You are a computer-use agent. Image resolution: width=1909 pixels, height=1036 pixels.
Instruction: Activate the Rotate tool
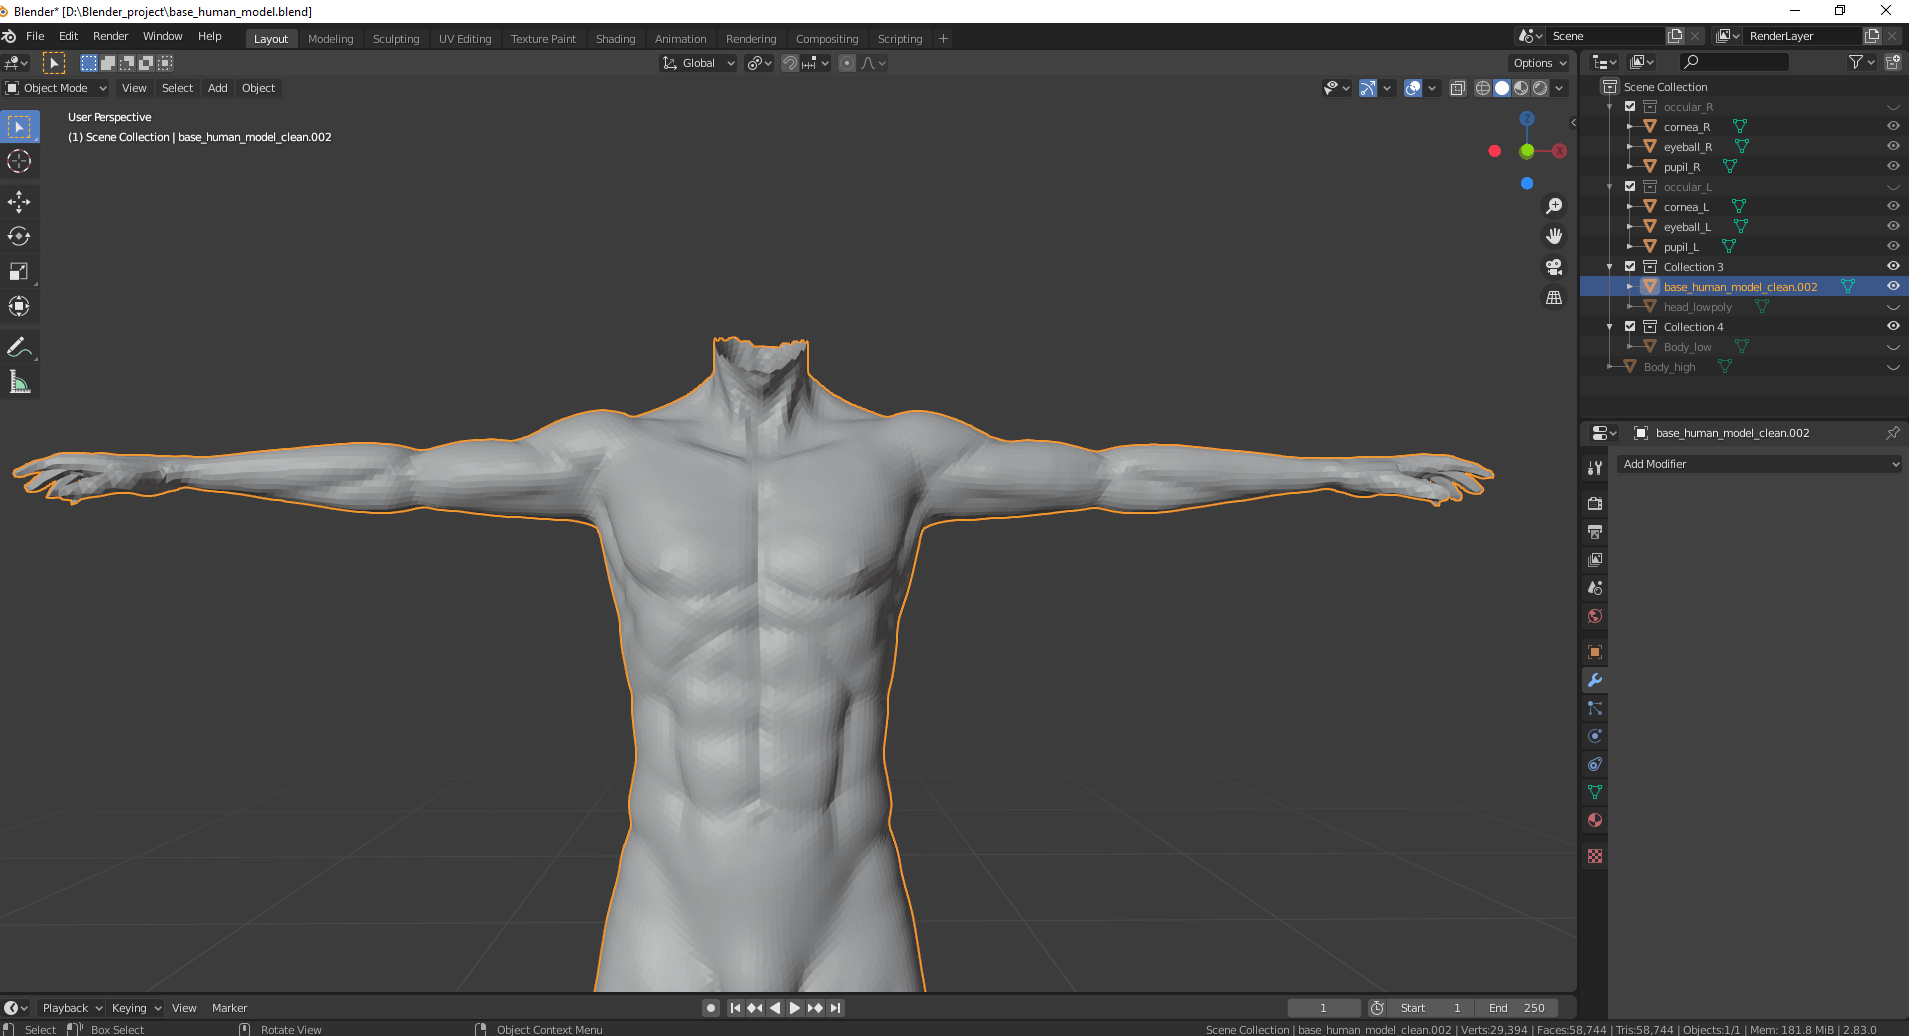click(19, 236)
